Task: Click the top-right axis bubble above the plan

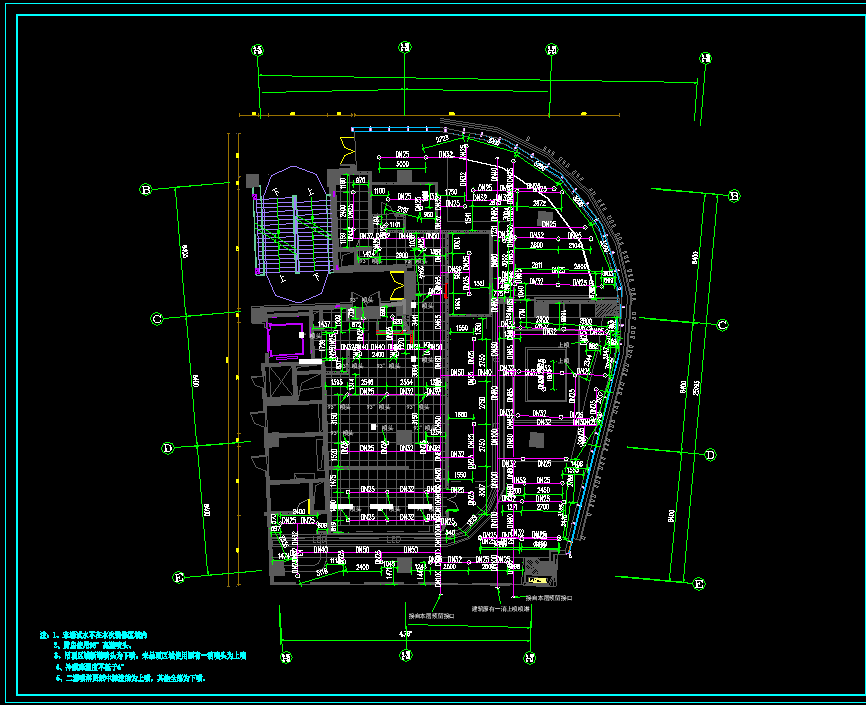Action: [705, 58]
